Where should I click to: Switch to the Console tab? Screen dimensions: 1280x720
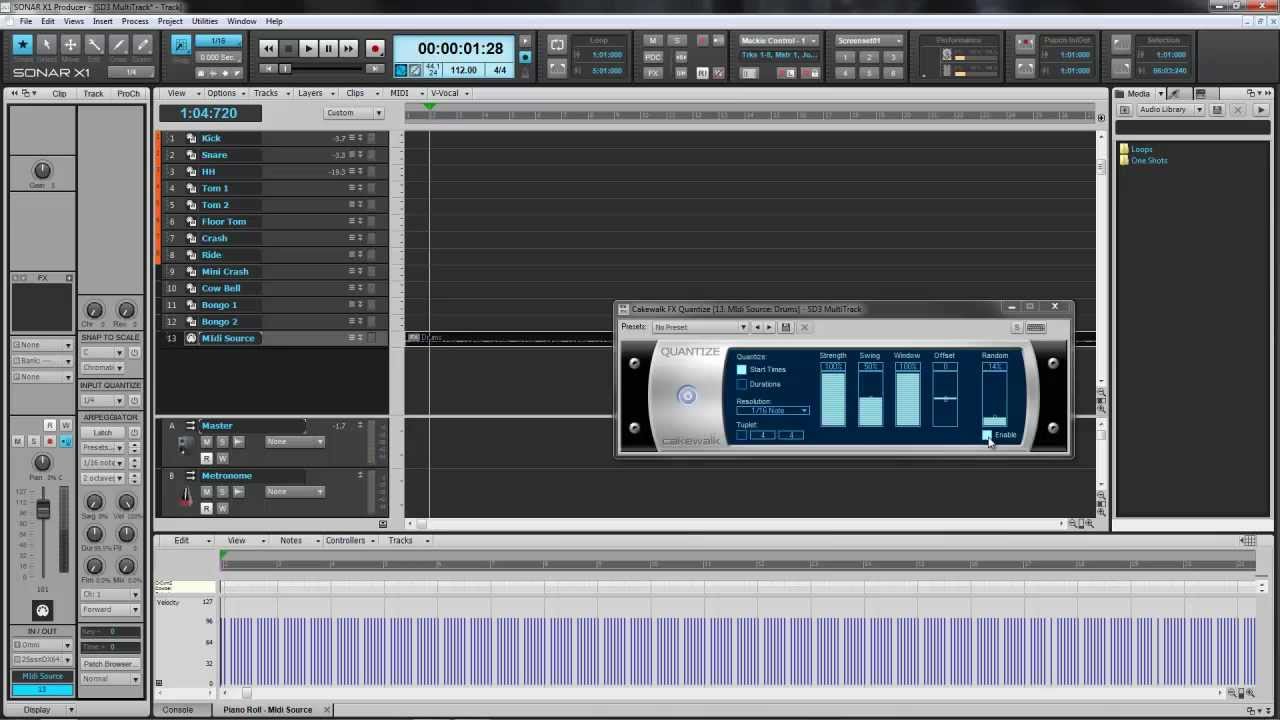coord(178,710)
